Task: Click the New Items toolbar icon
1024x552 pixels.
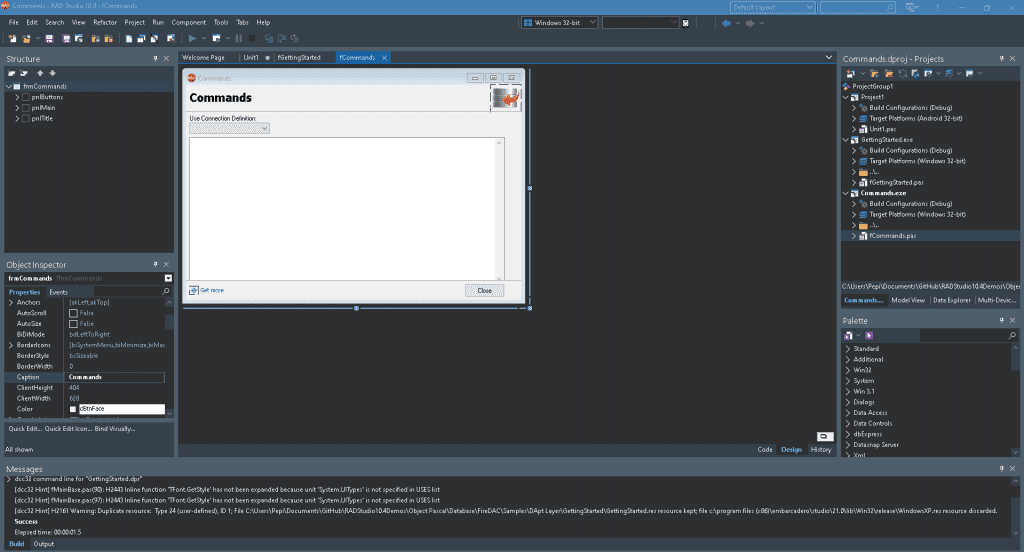Action: [12, 39]
